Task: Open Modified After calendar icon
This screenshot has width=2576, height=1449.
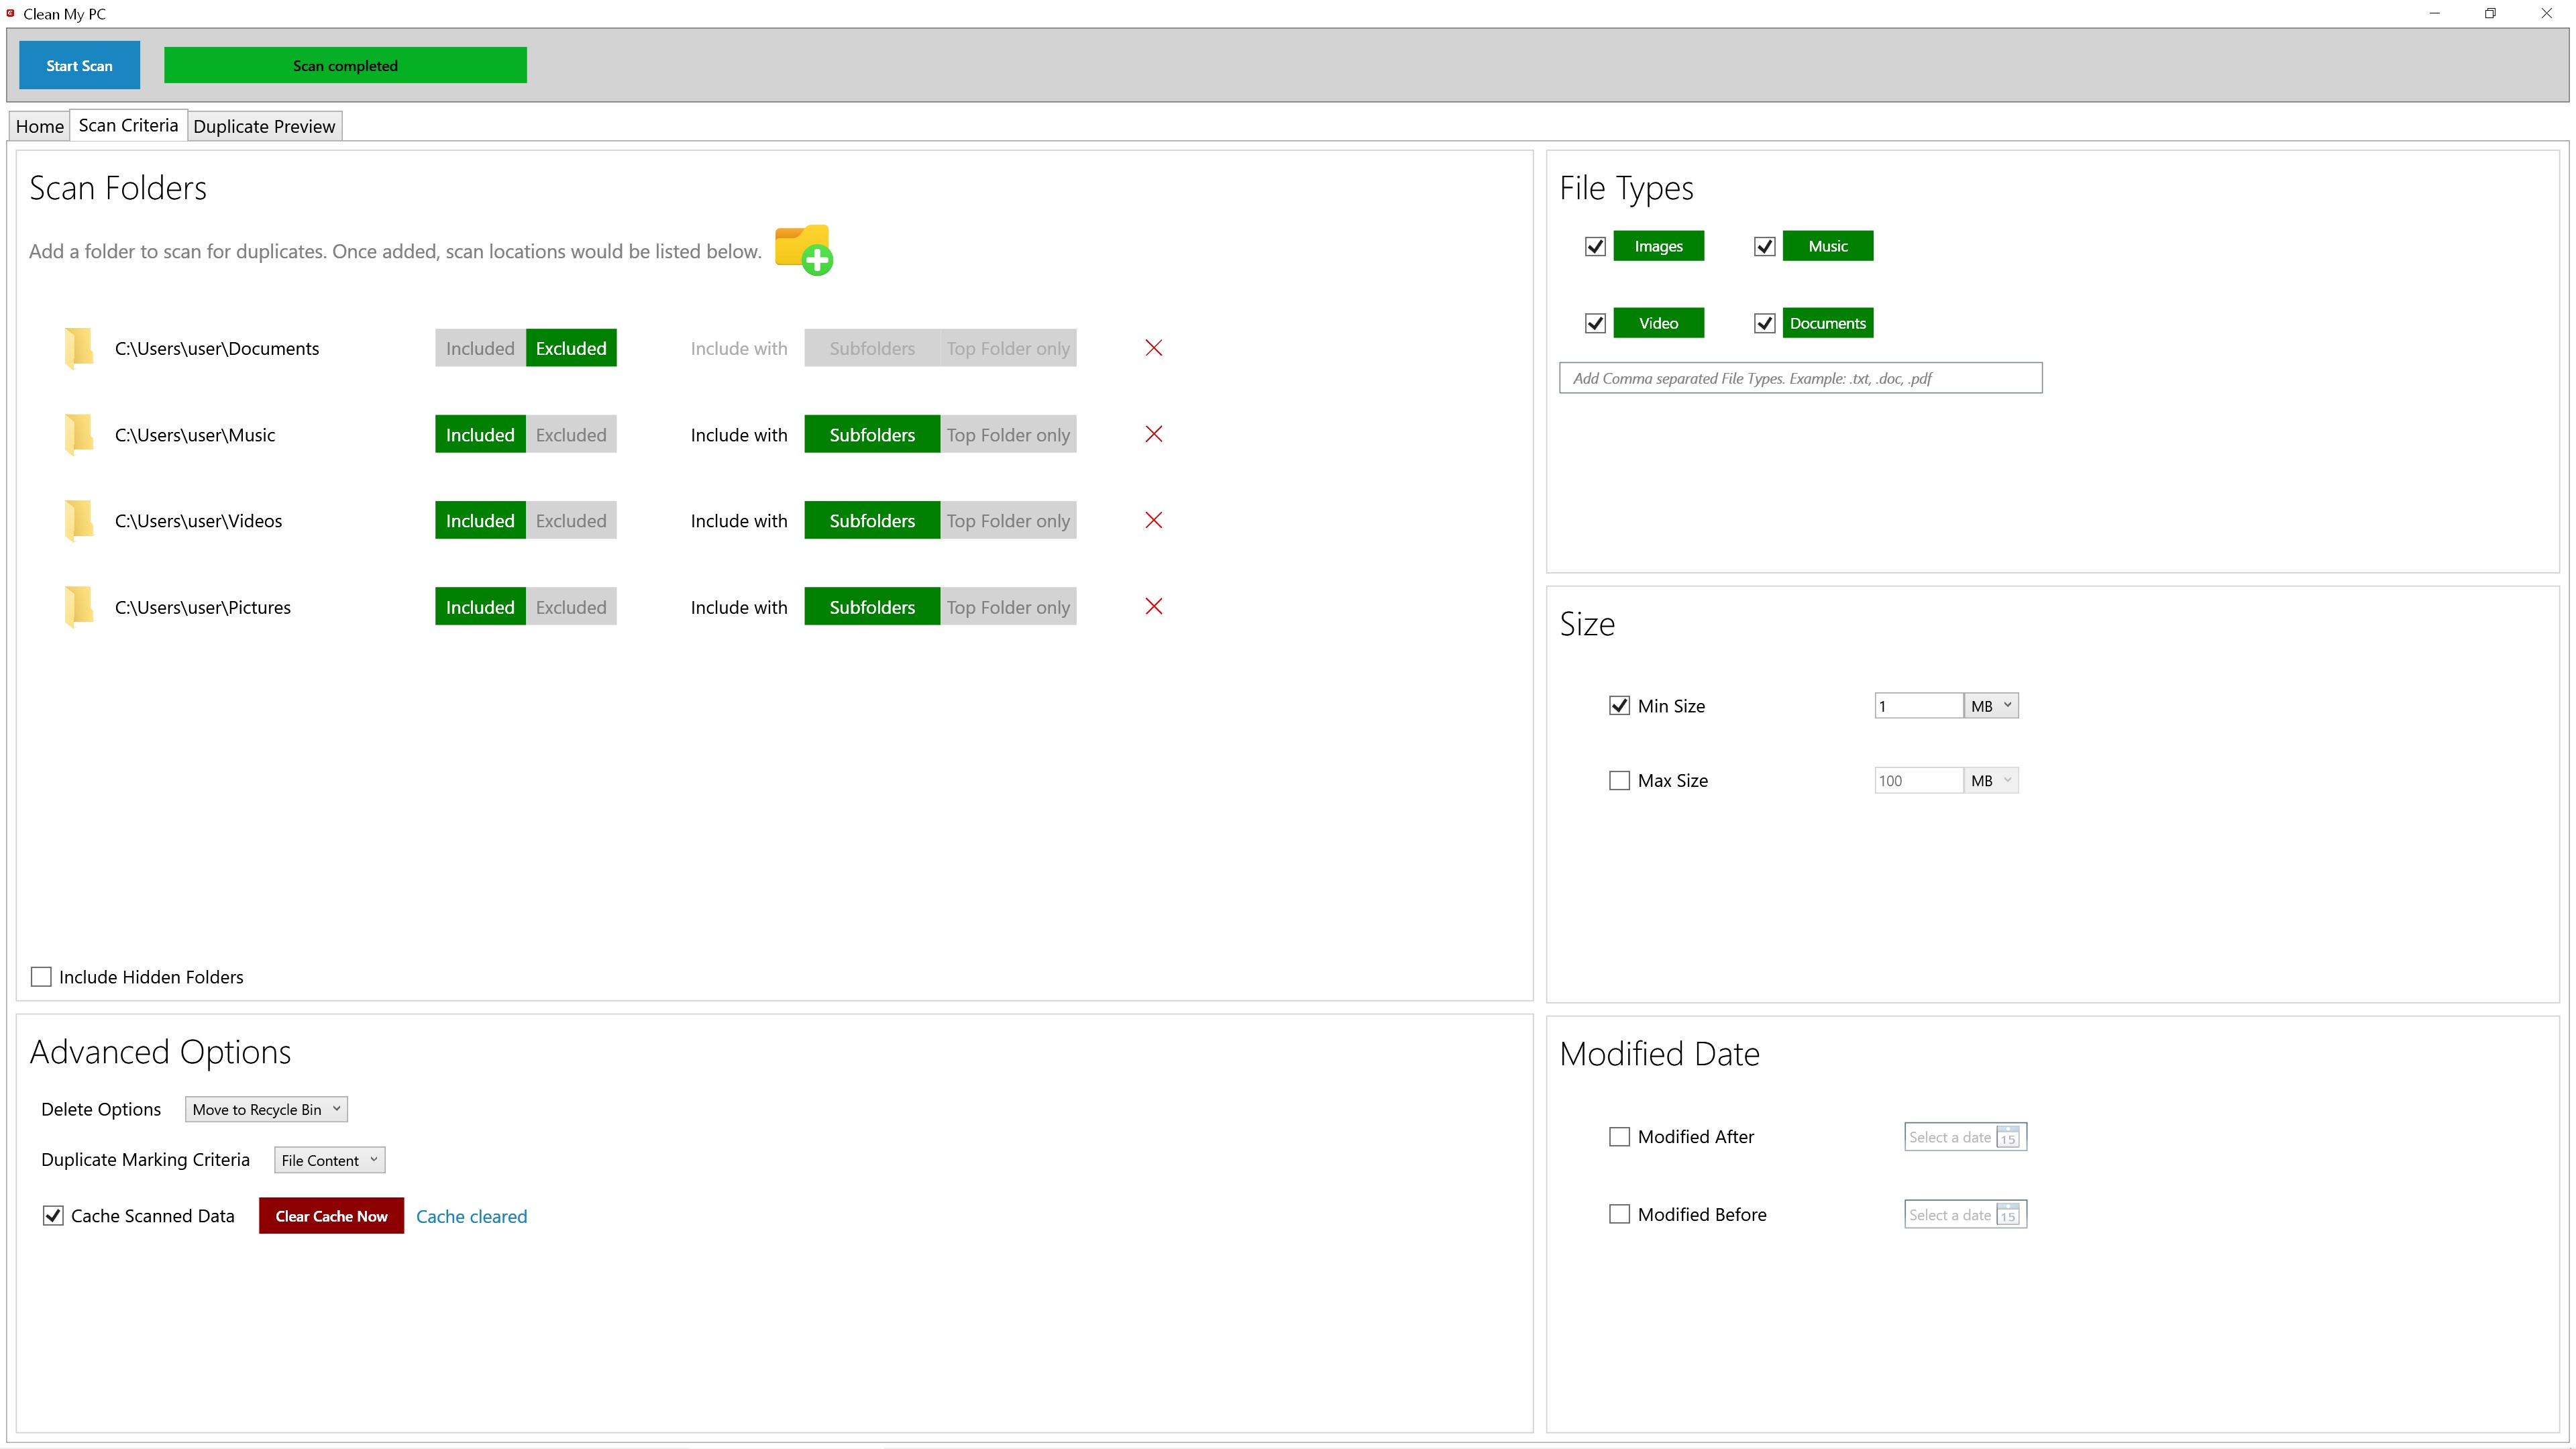Action: click(2007, 1137)
